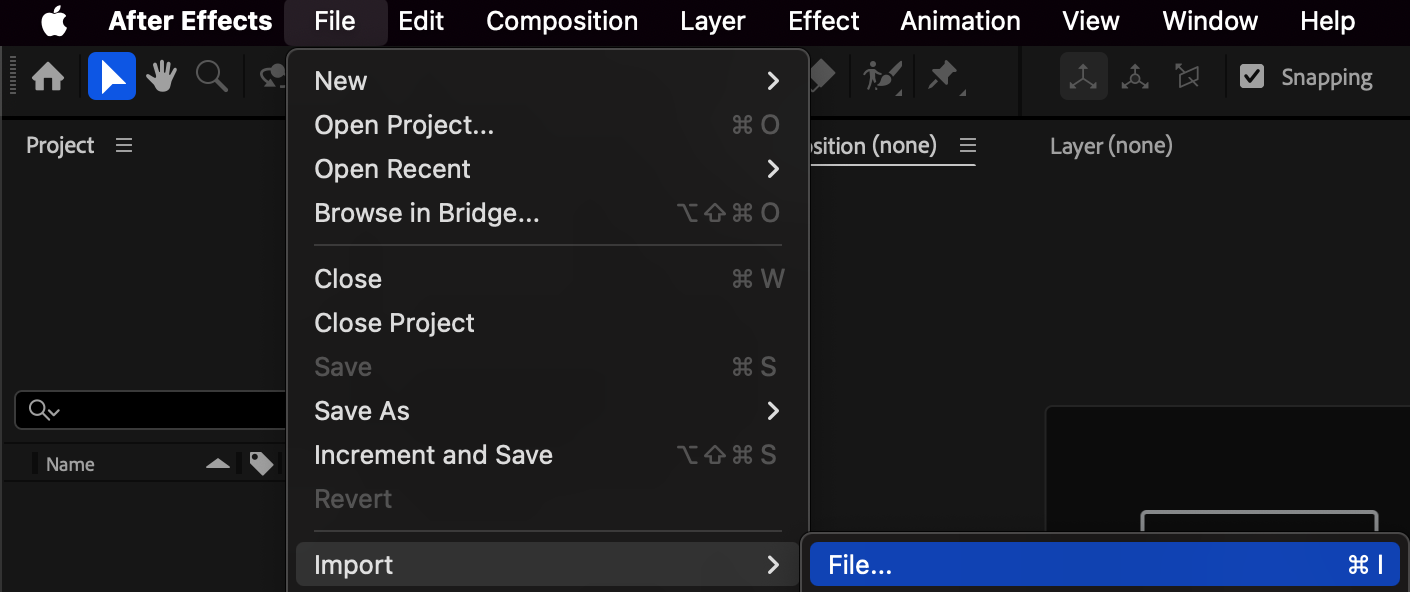Select the Puppet Pin tool
Image resolution: width=1410 pixels, height=592 pixels.
[943, 77]
